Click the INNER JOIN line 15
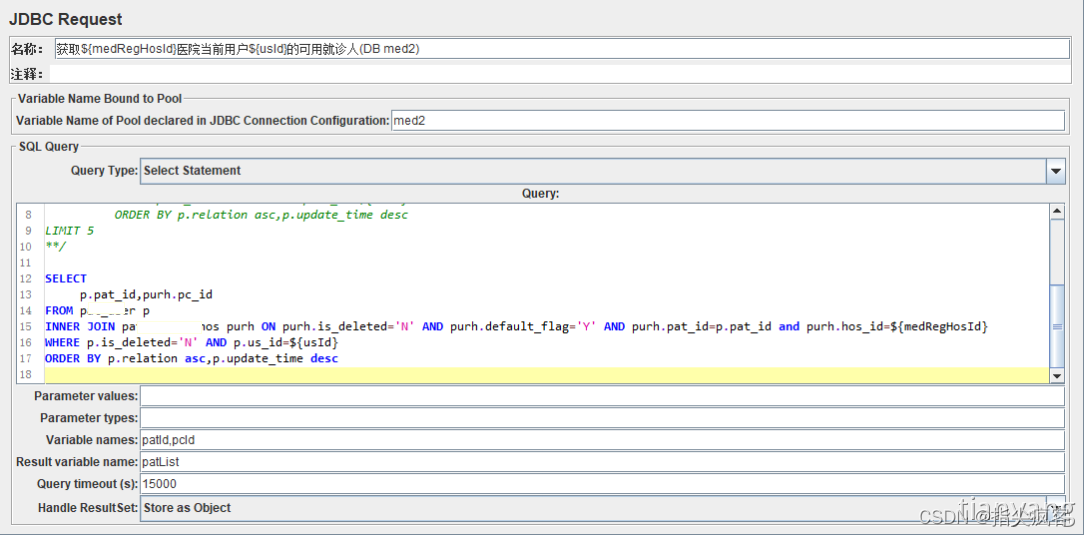 pyautogui.click(x=516, y=326)
